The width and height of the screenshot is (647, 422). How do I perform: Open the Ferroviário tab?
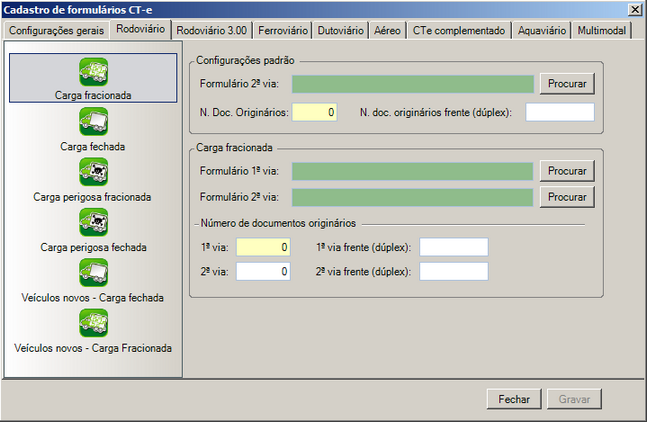284,31
